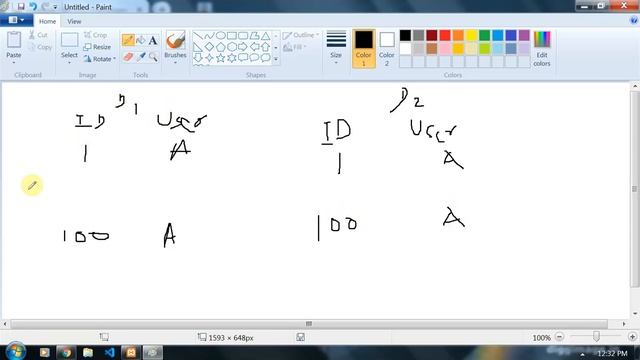
Task: Activate Color 2 background selector
Action: click(387, 48)
